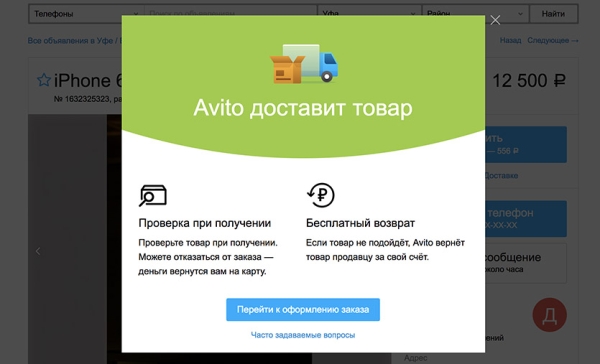Click the write message сообщение button
Screen dimensions: 600x364
pos(526,263)
